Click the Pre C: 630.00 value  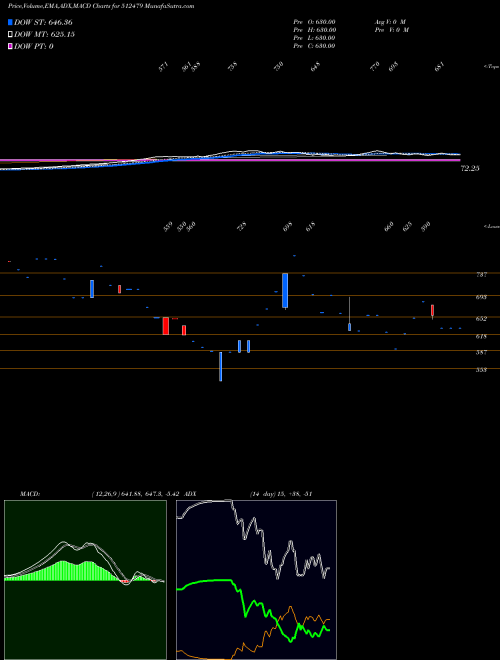coord(314,46)
